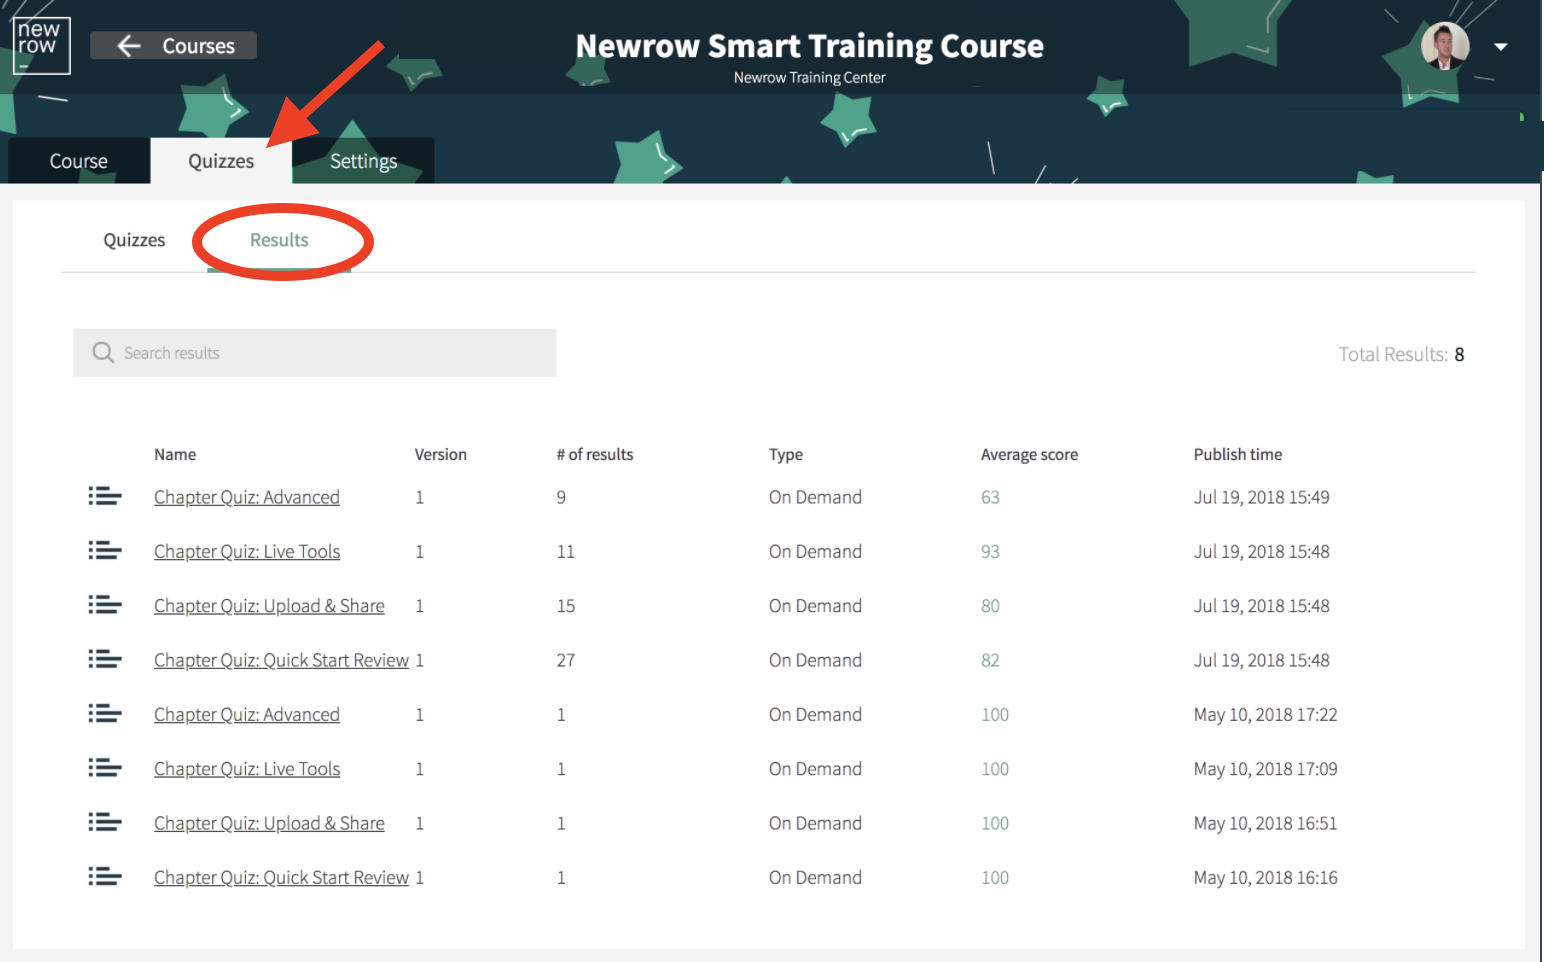1544x962 pixels.
Task: Click the publish time Jul 19, 2018 15:49
Action: point(1261,497)
